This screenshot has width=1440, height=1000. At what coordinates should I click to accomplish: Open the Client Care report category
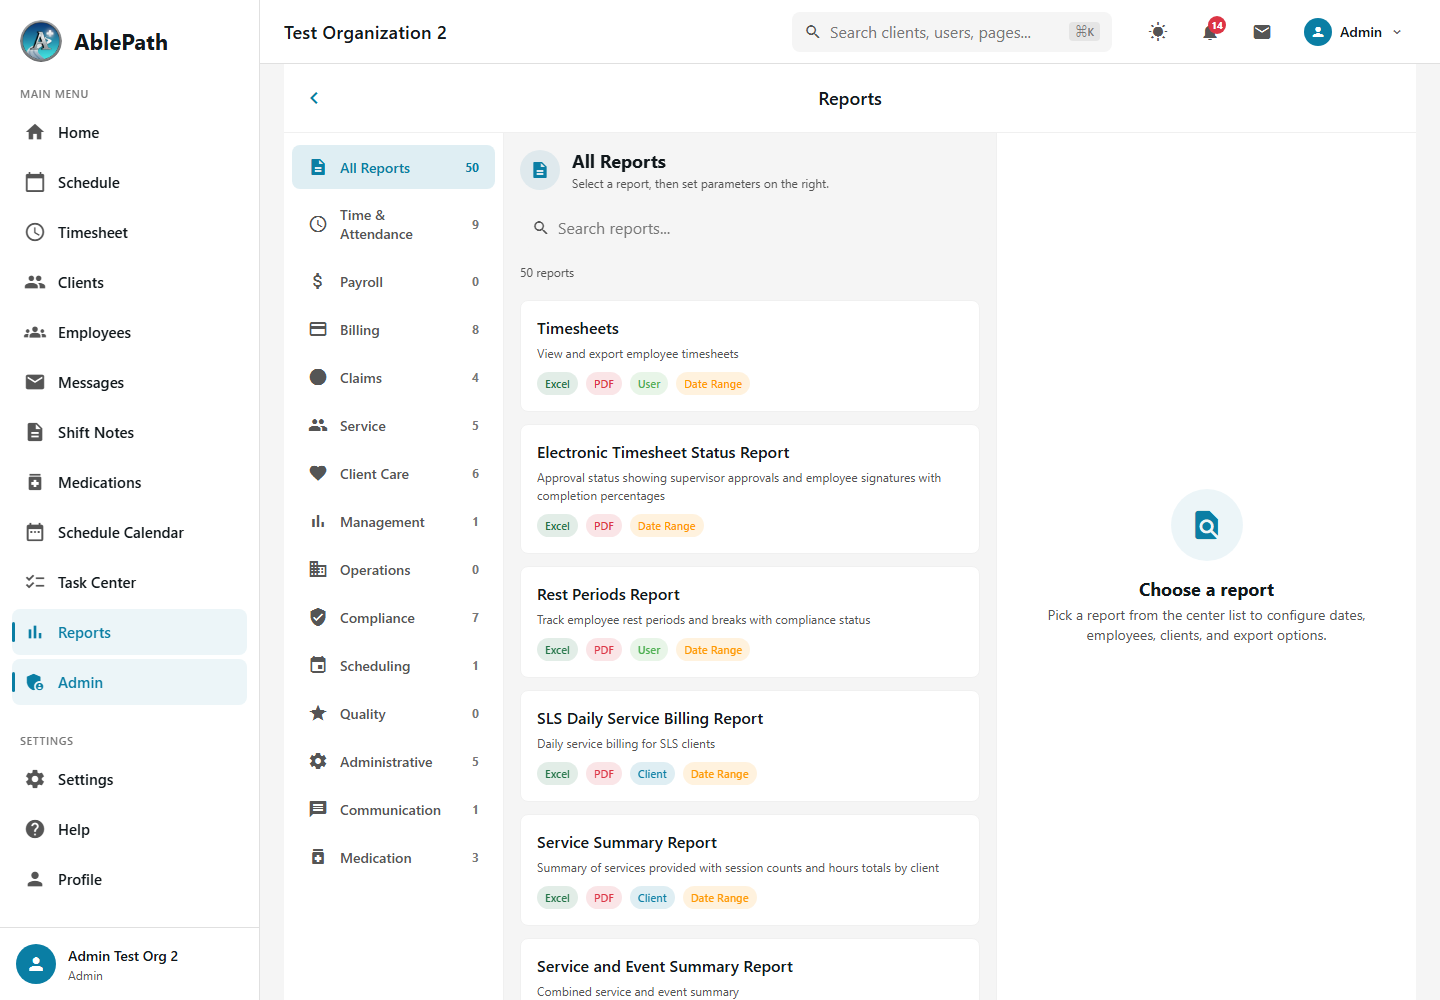(x=393, y=474)
